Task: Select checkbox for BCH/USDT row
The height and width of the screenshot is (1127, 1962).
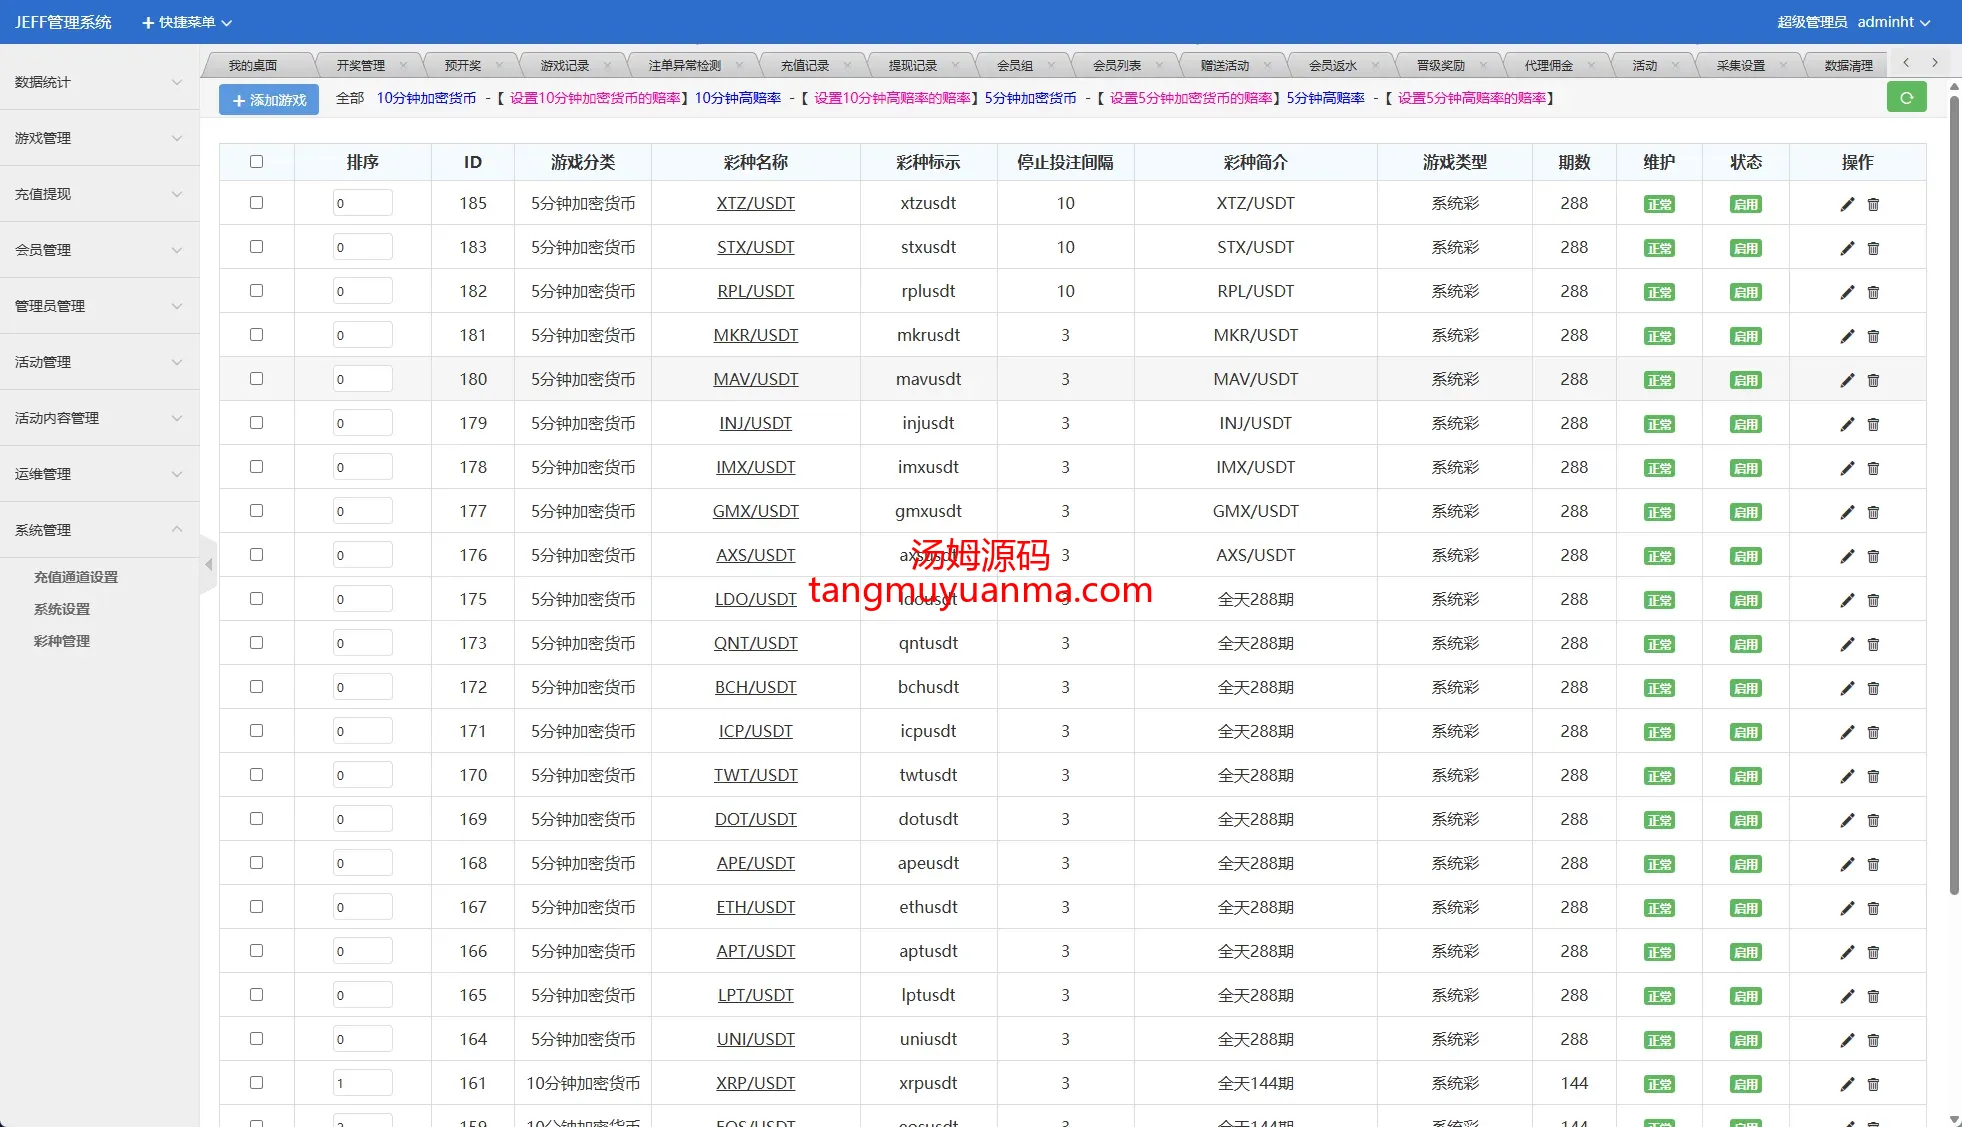Action: [x=256, y=687]
